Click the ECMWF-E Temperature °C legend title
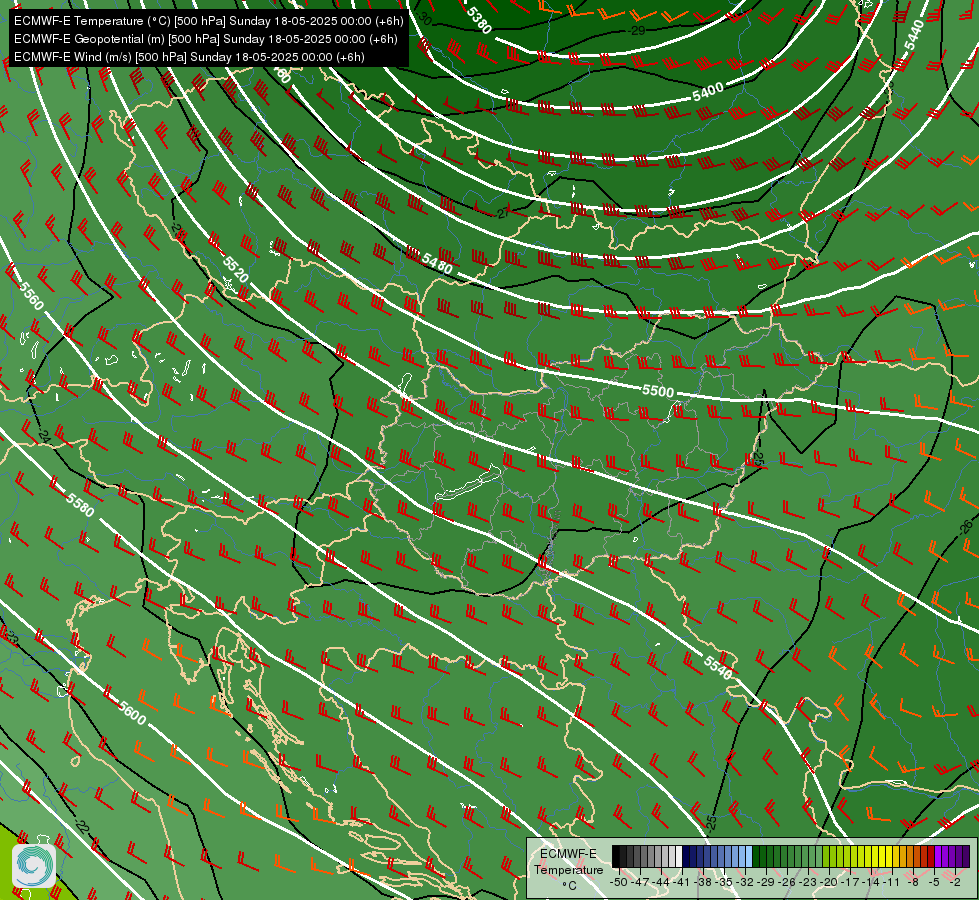Viewport: 979px width, 900px height. point(569,870)
